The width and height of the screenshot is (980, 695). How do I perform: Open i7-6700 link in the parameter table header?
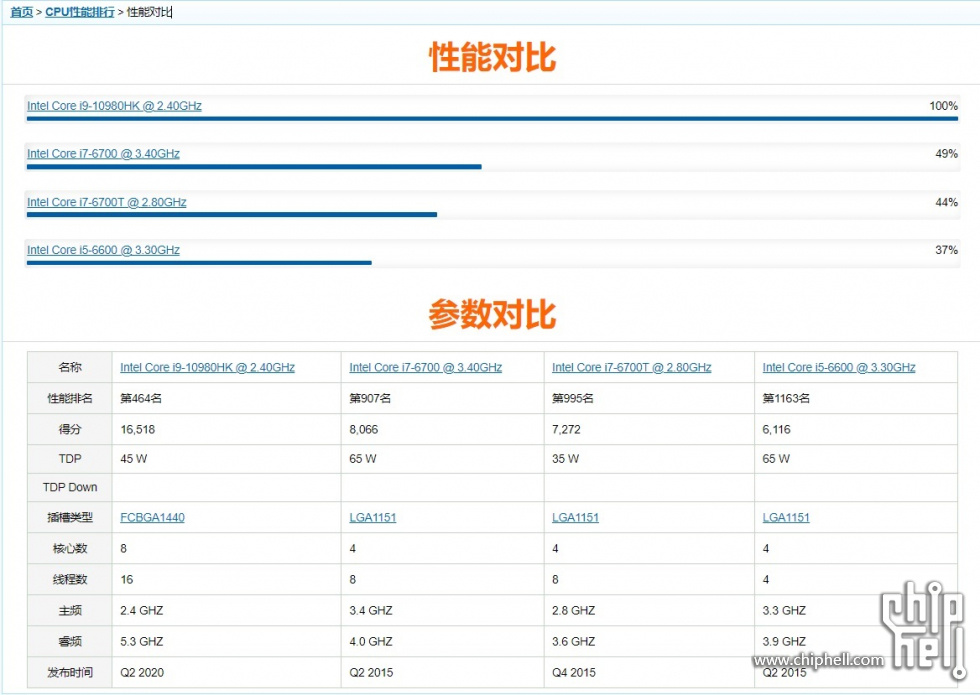426,367
